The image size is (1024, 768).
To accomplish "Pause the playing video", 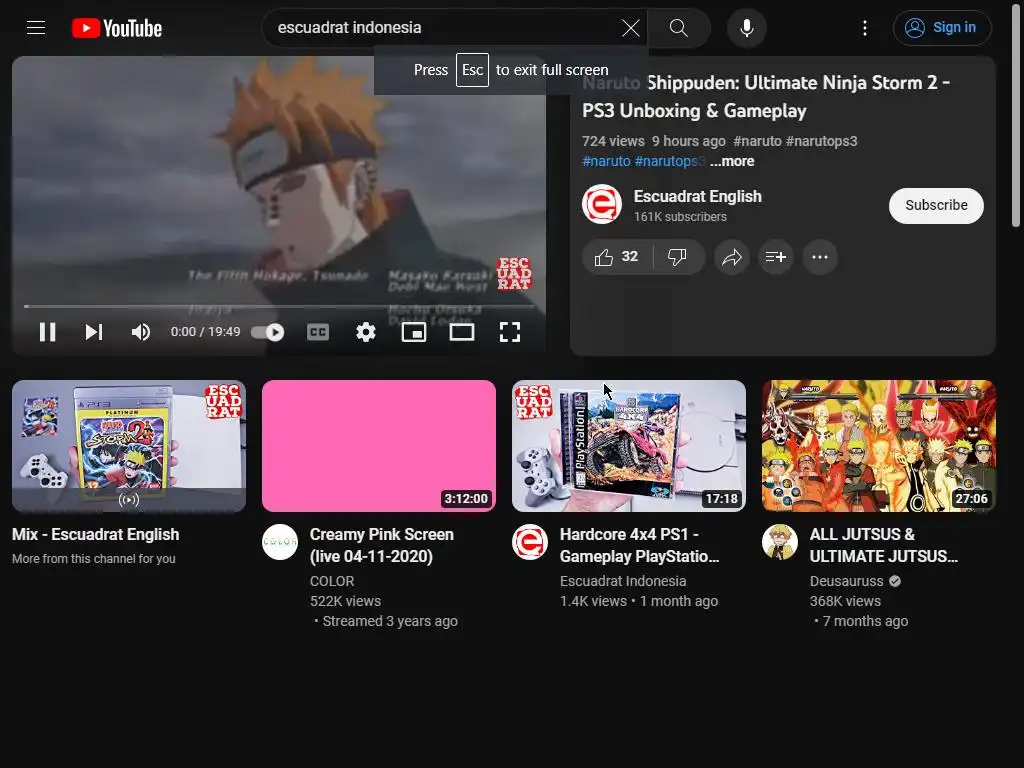I will coord(47,332).
